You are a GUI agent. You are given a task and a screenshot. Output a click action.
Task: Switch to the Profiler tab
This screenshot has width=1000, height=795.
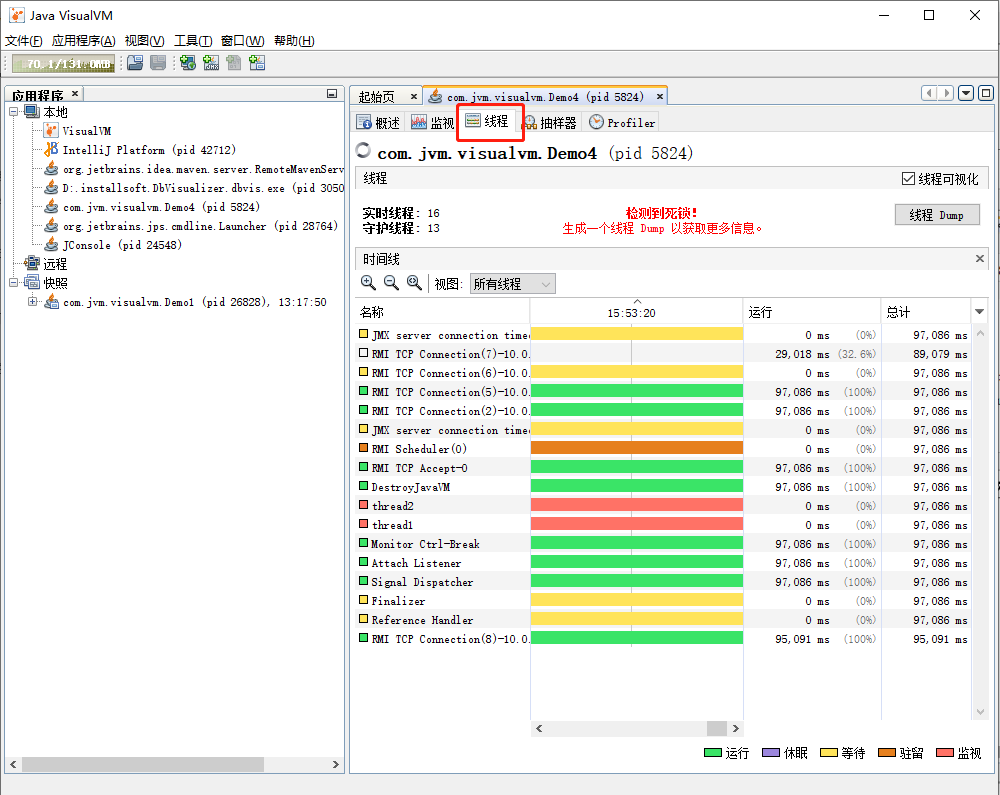[x=622, y=122]
